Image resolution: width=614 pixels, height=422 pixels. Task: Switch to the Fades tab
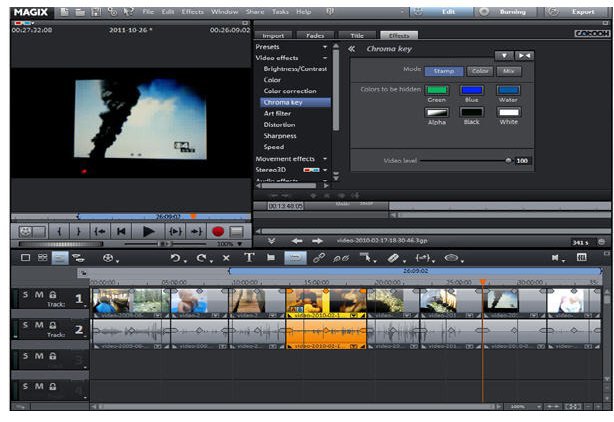(317, 35)
